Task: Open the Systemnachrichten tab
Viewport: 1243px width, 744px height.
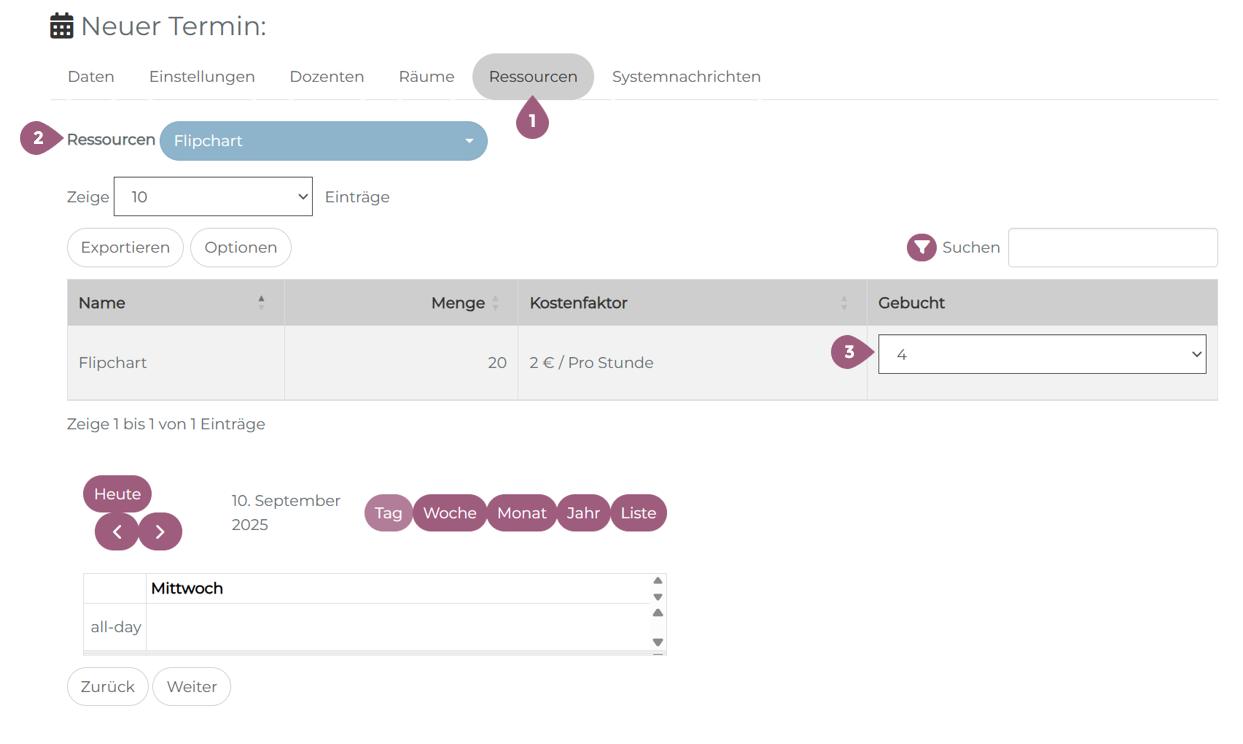Action: click(x=686, y=77)
